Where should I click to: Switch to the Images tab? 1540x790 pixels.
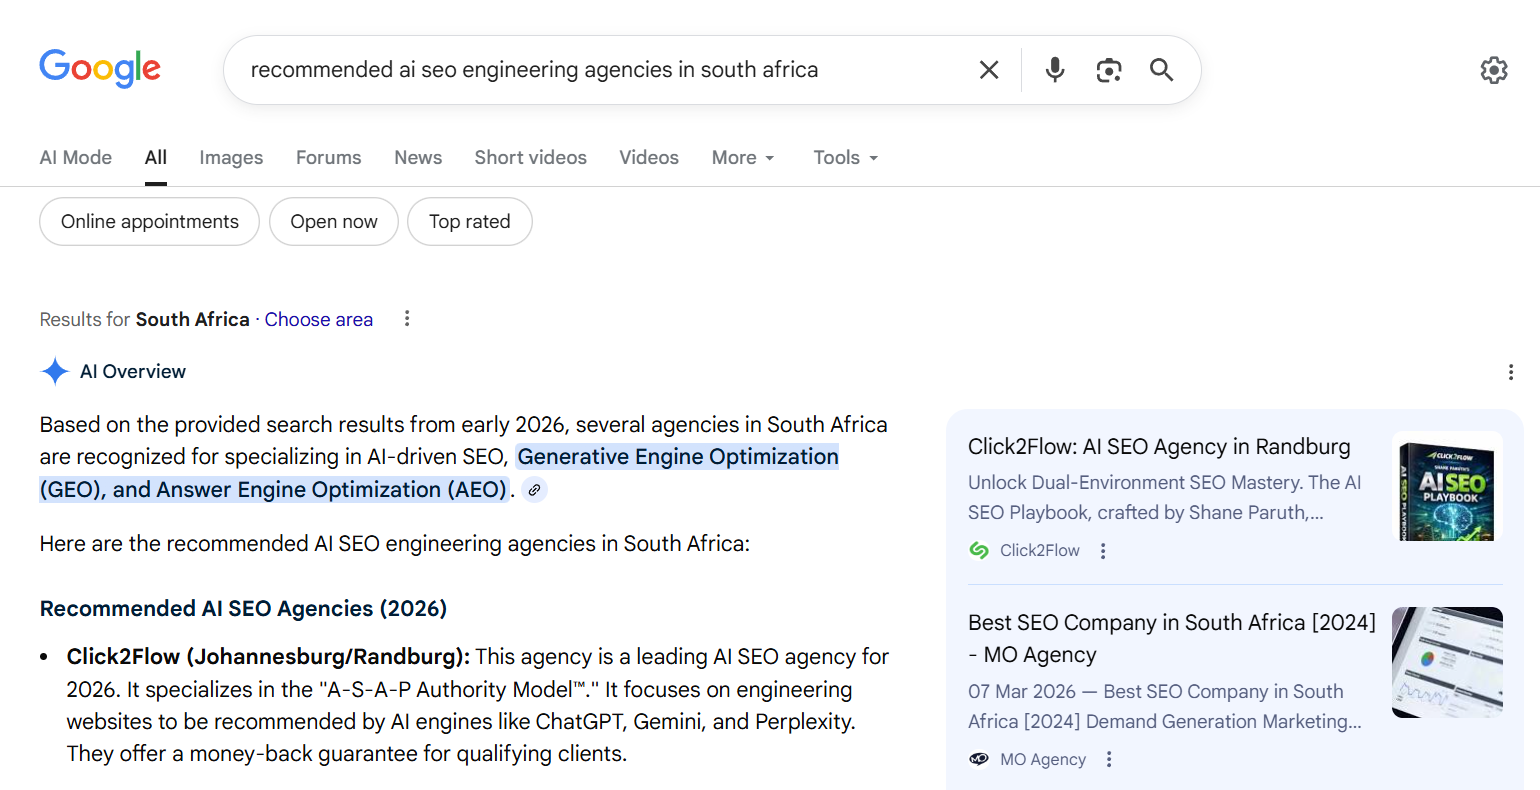click(231, 158)
